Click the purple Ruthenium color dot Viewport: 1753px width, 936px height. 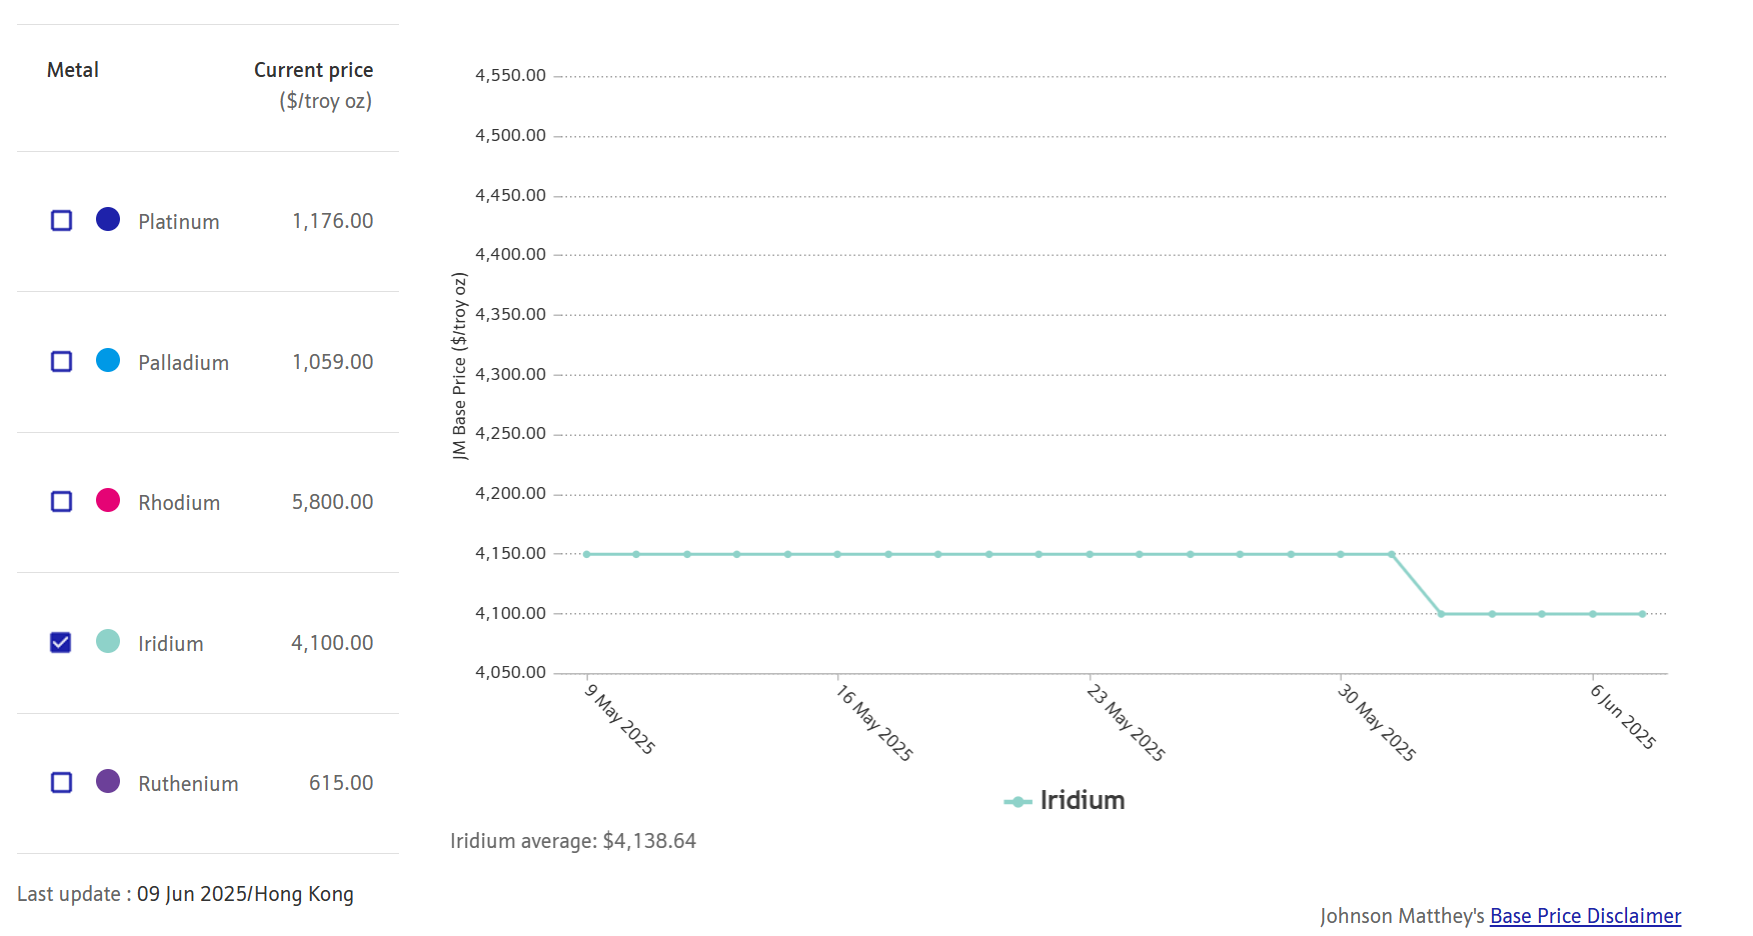pyautogui.click(x=108, y=781)
